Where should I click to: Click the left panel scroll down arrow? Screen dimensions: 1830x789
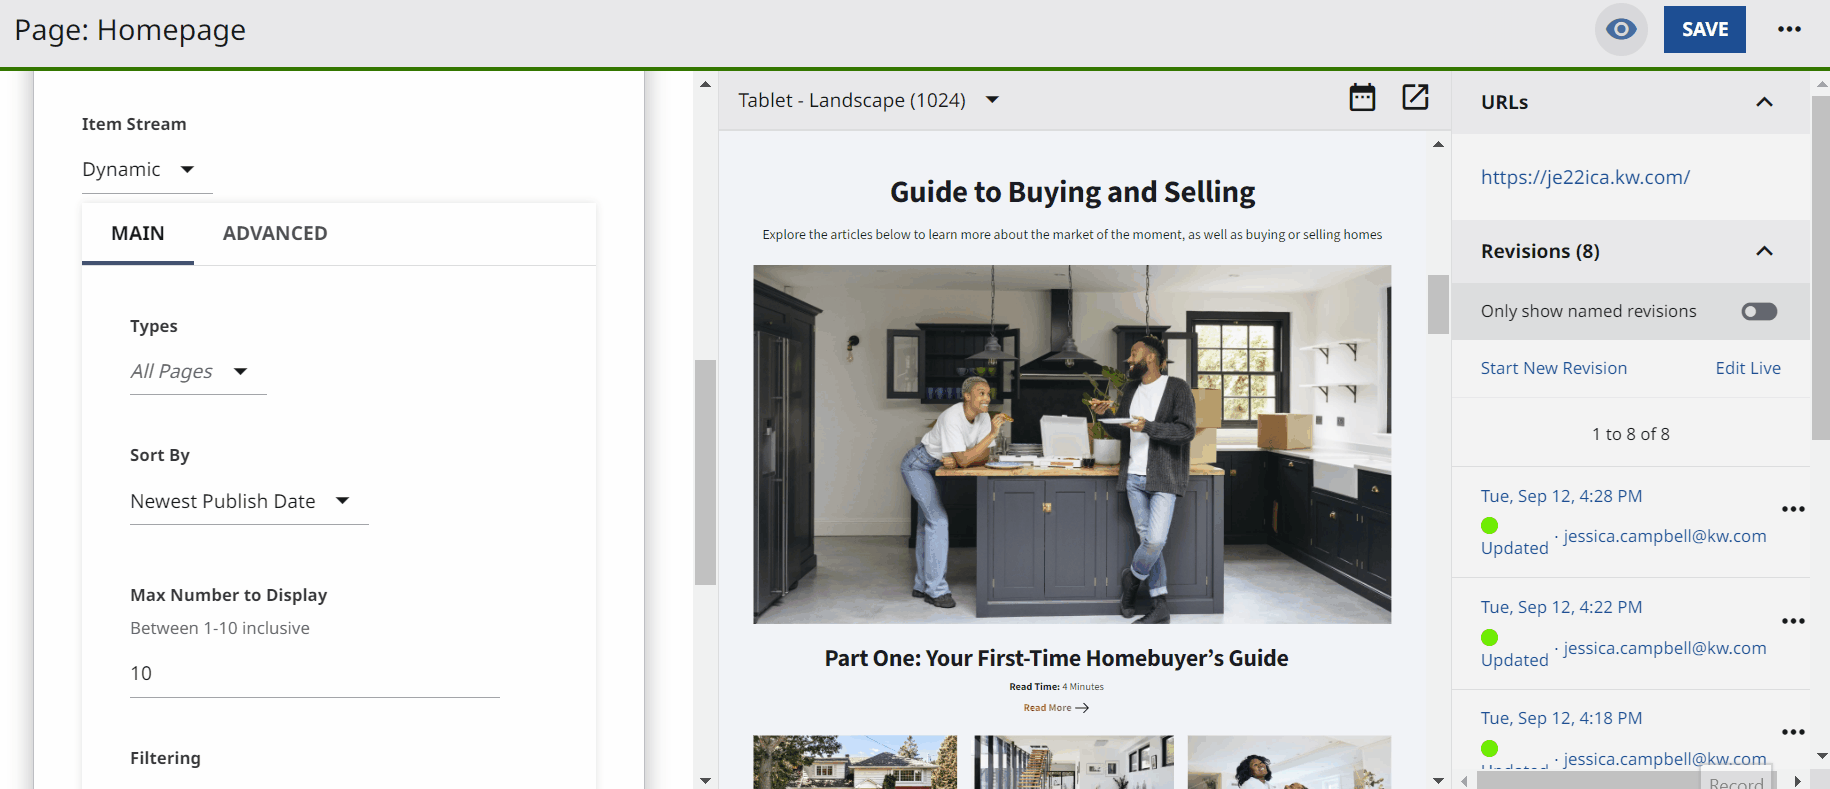pyautogui.click(x=705, y=780)
